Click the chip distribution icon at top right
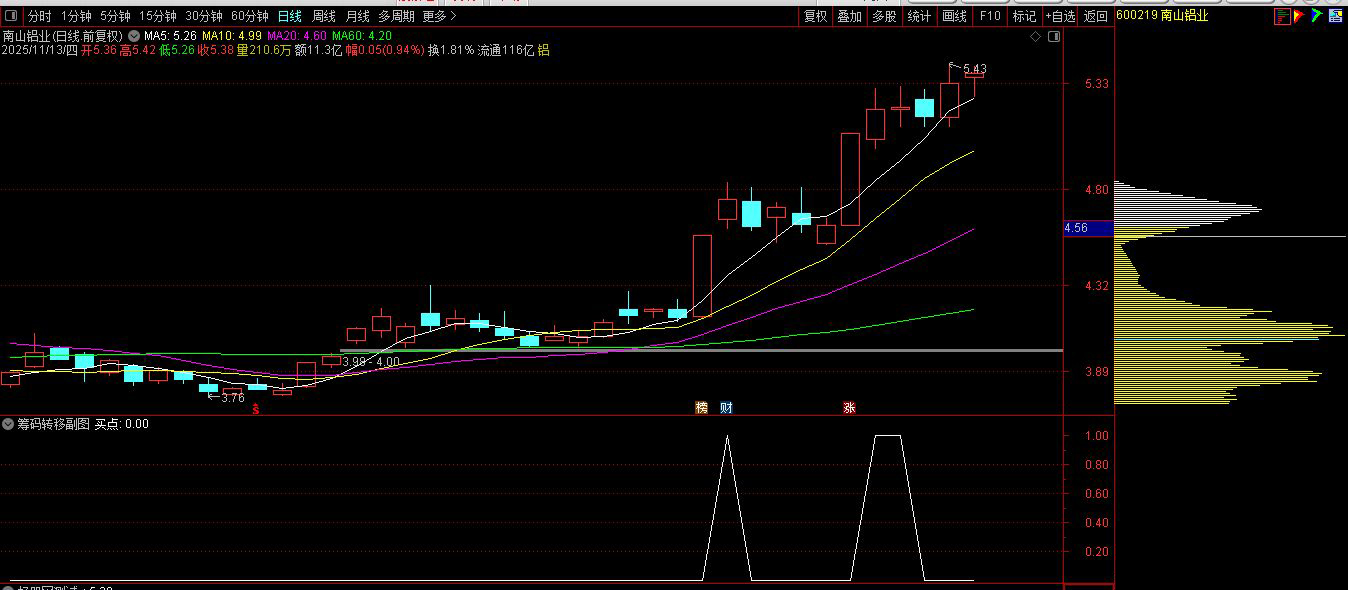1348x590 pixels. pyautogui.click(x=1281, y=16)
